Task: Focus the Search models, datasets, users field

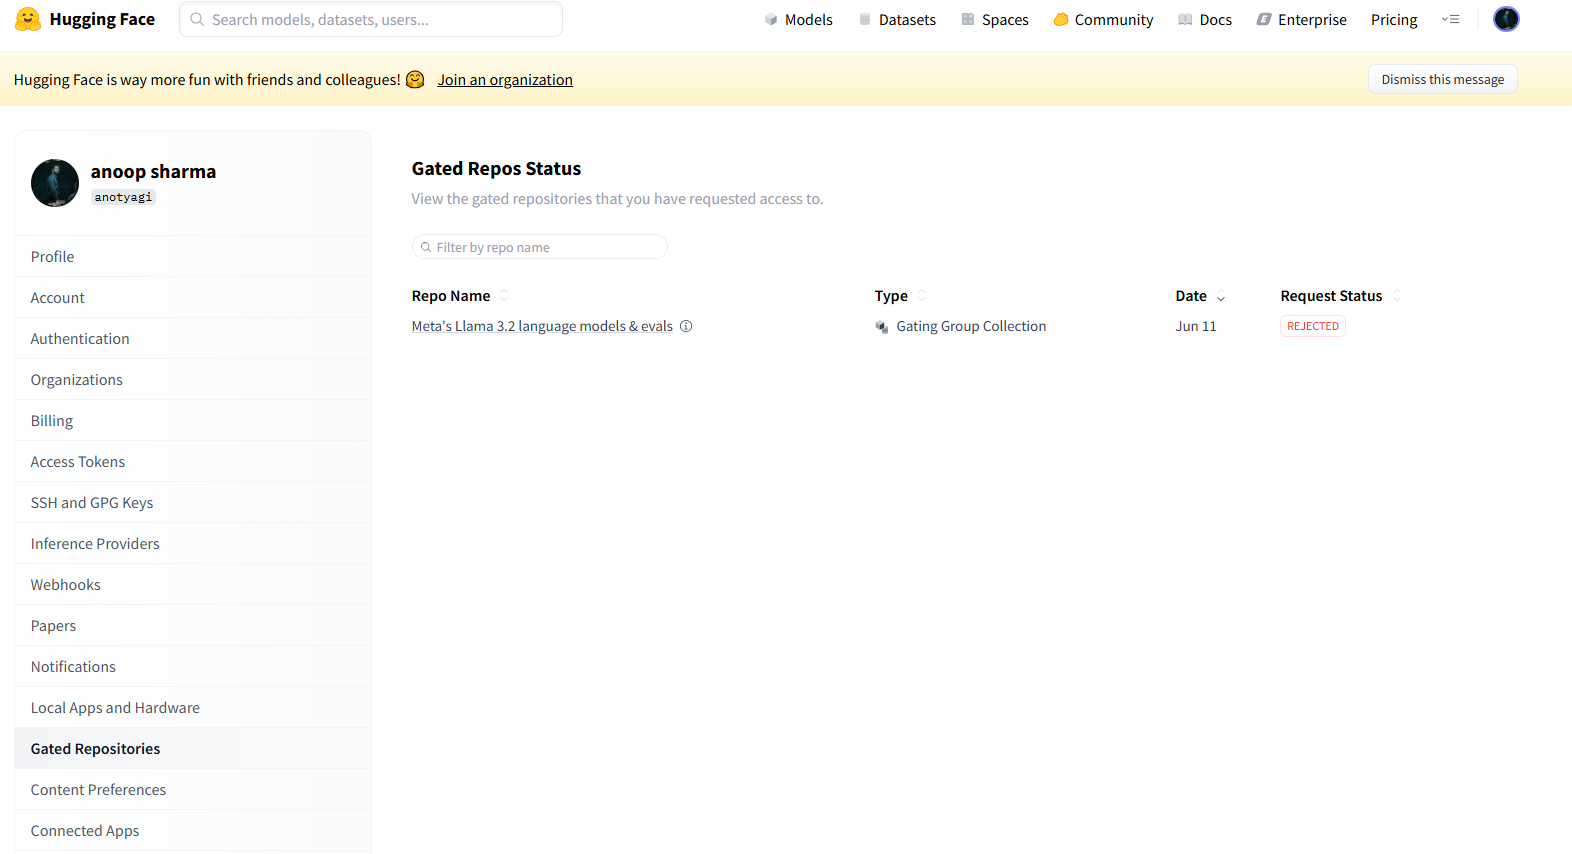Action: coord(371,19)
